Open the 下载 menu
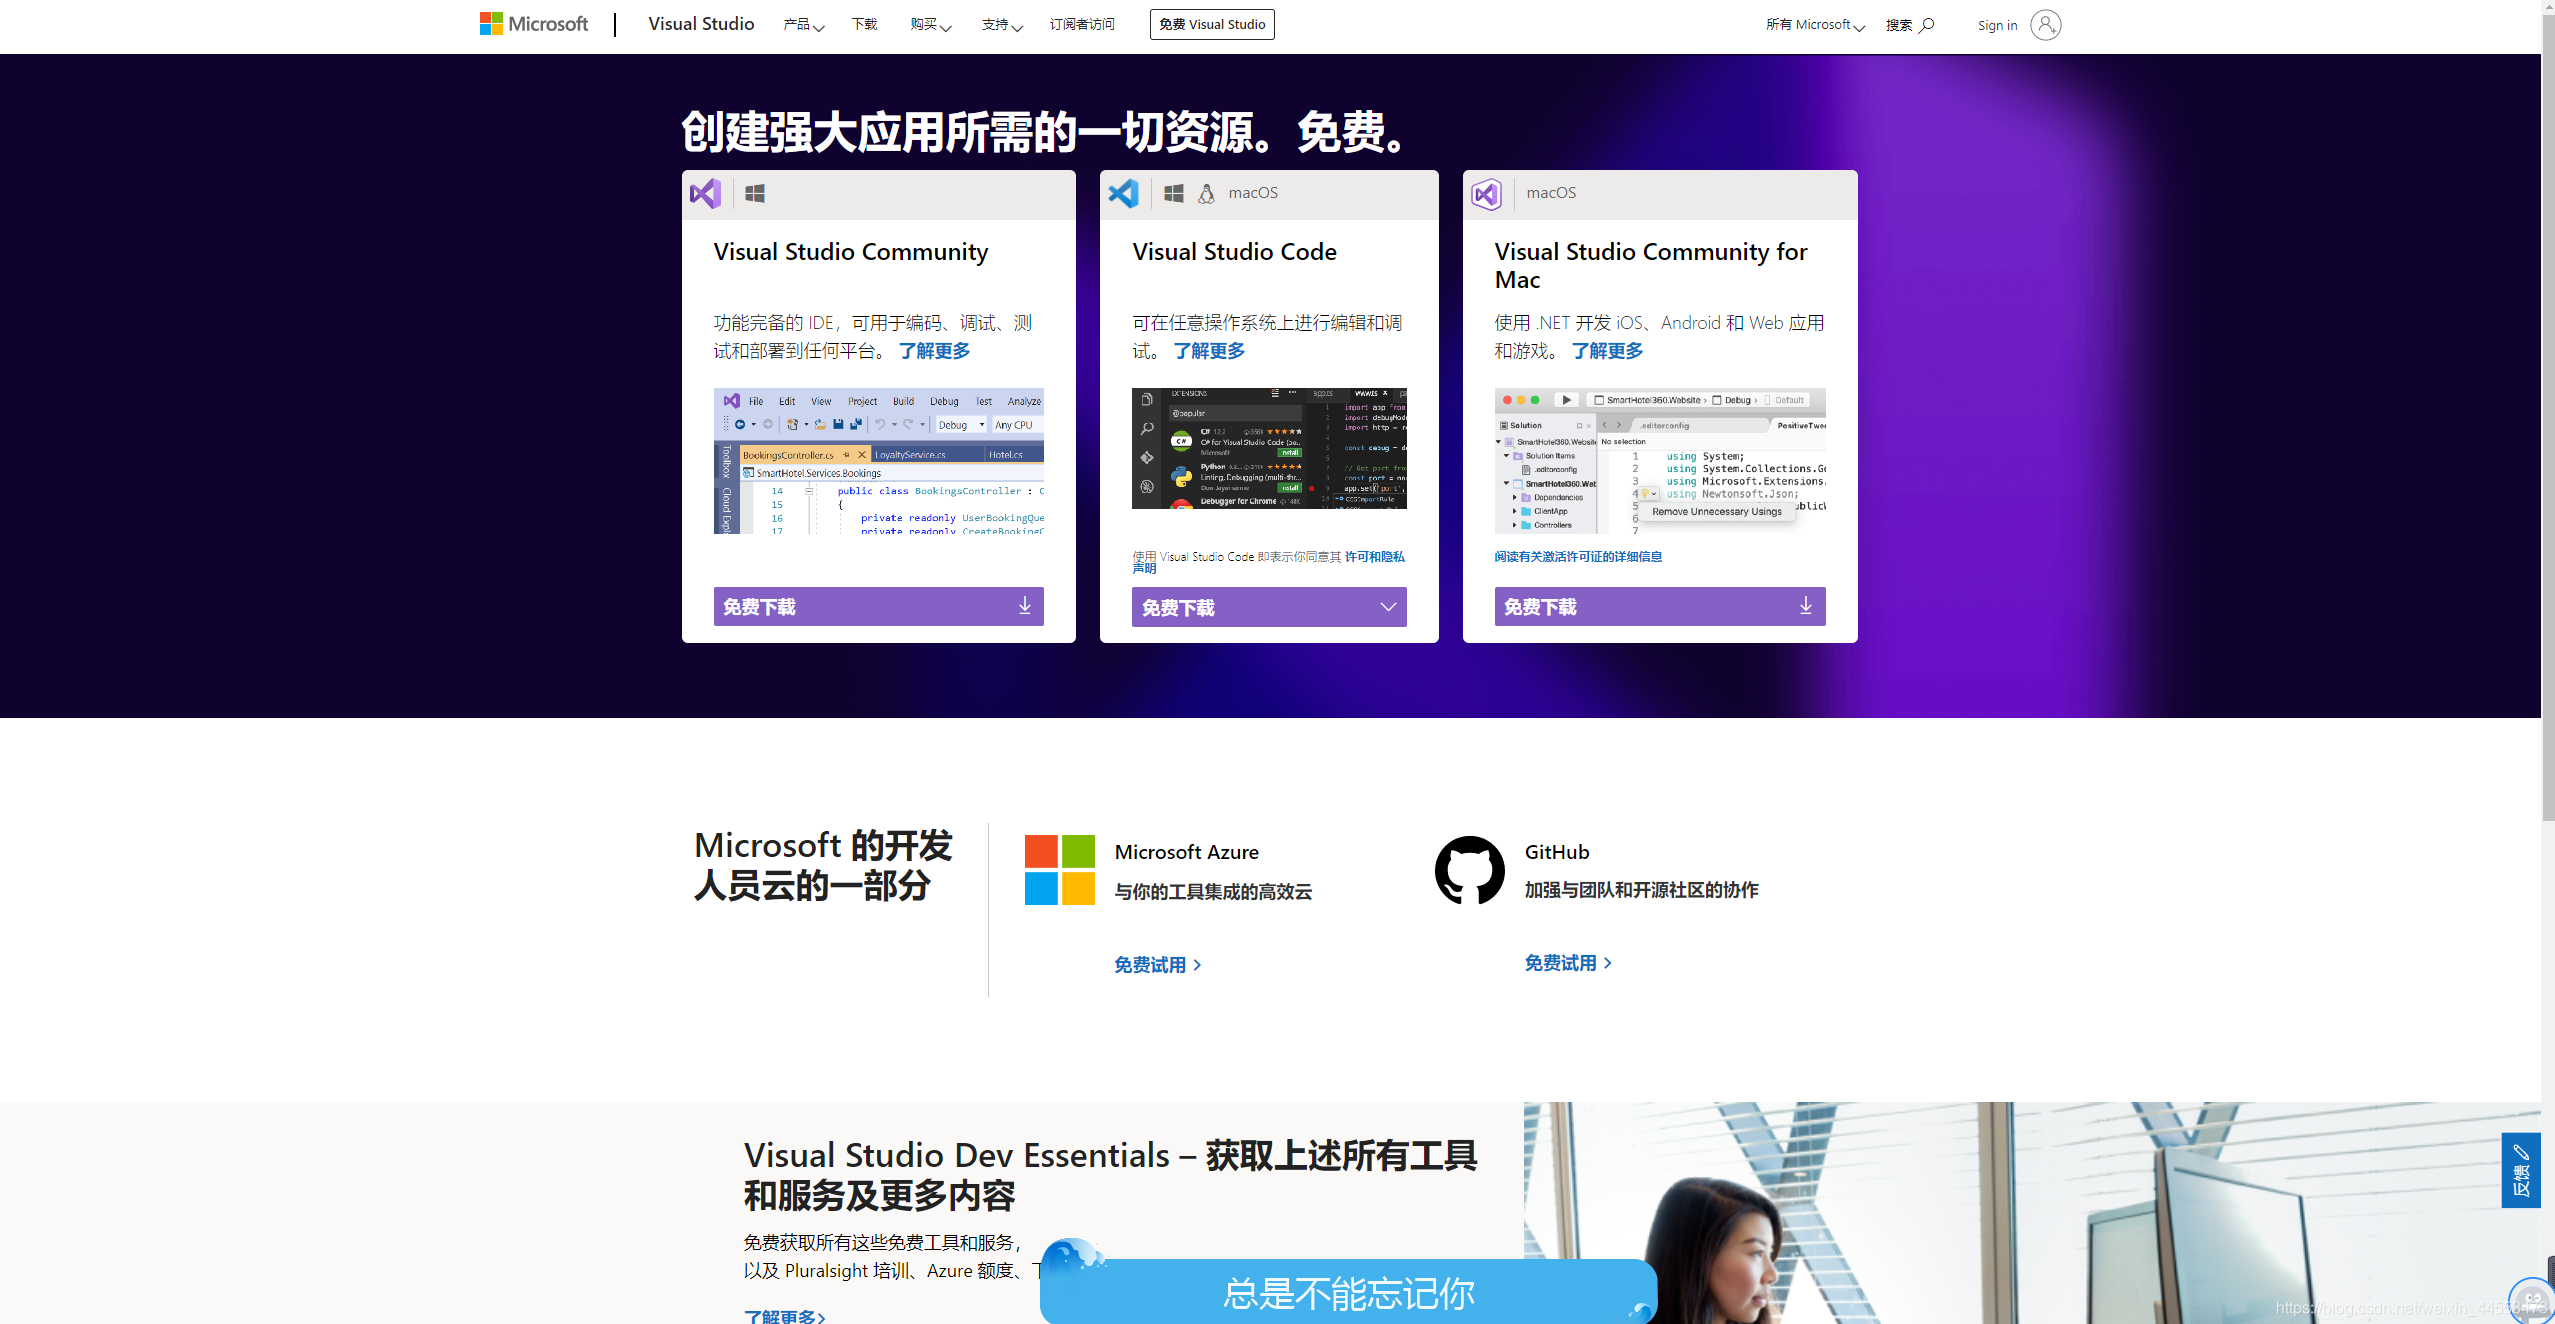 point(864,24)
